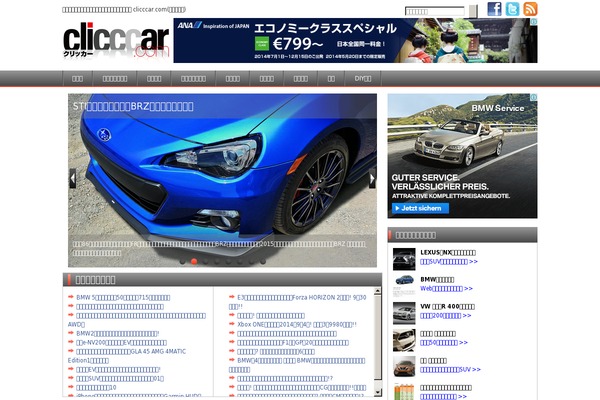Open the orange RSS feed icon

point(530,9)
